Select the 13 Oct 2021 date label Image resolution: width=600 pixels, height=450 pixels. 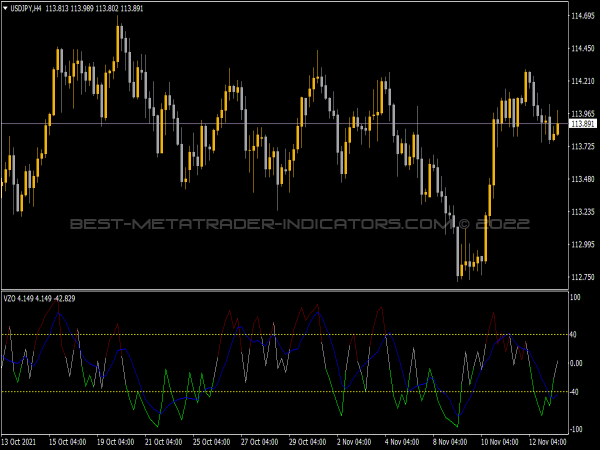[21, 441]
